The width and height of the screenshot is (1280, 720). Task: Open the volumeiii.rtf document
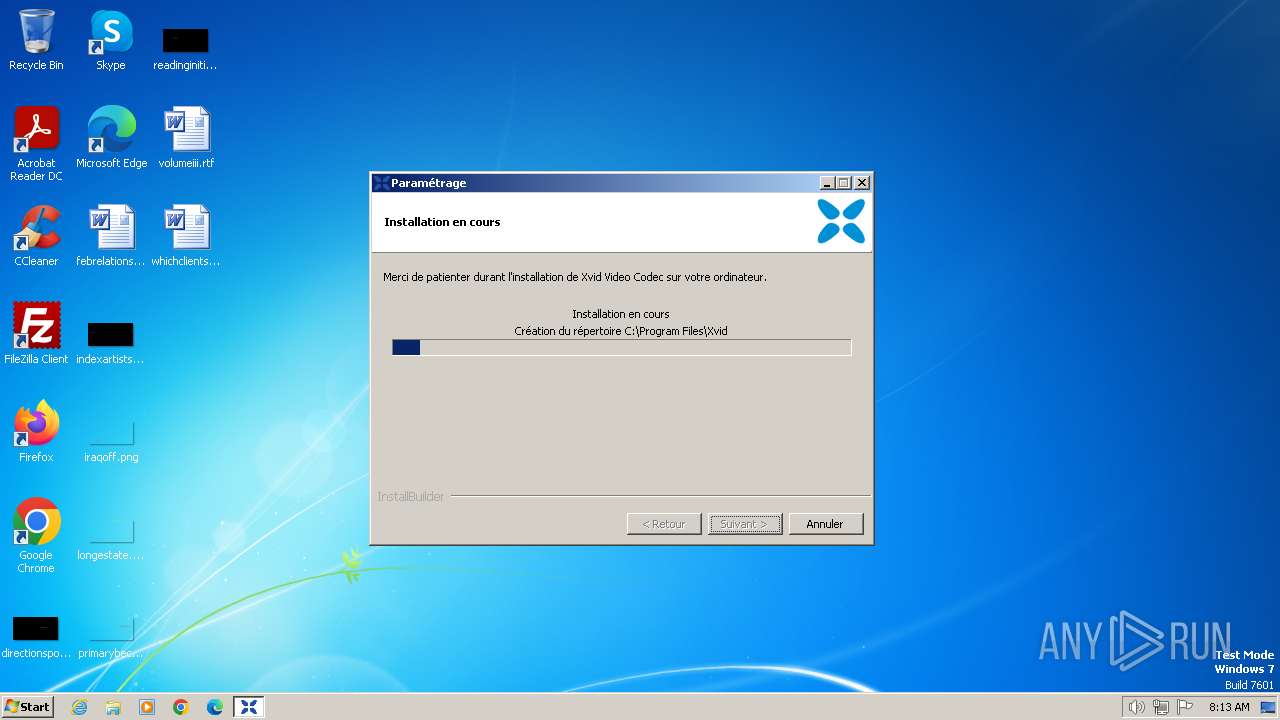(186, 137)
